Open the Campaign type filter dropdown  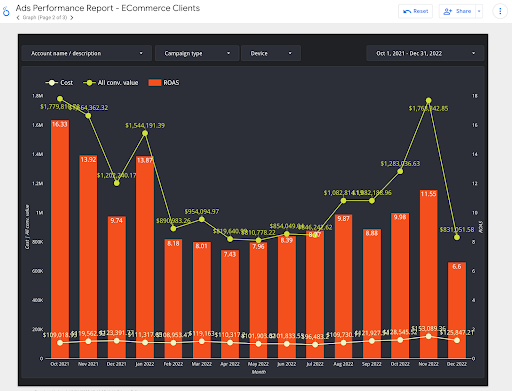click(197, 53)
